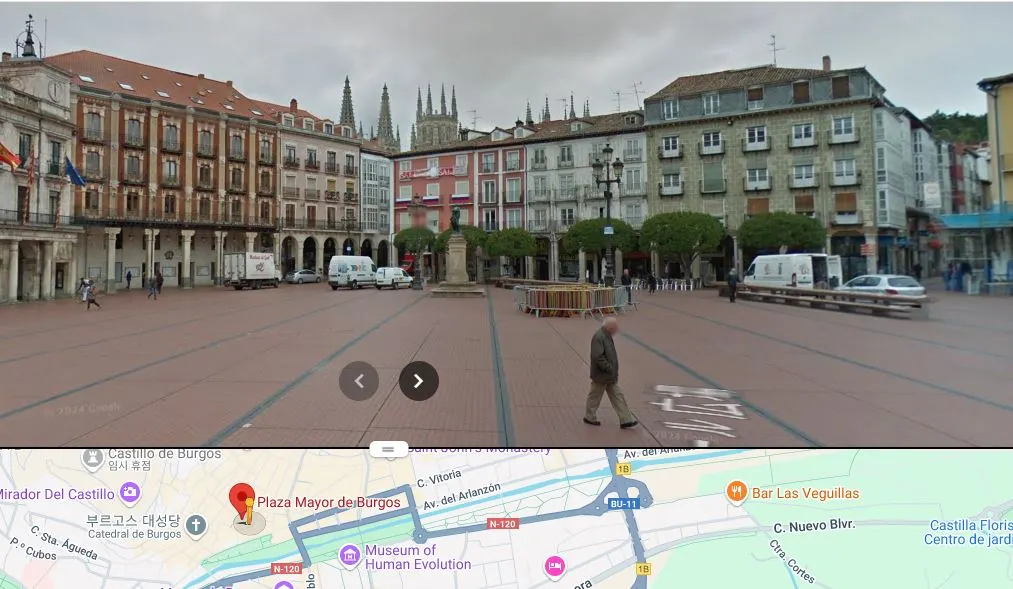The height and width of the screenshot is (589, 1013).
Task: Select the Catedral de Burgos cross icon
Action: click(x=196, y=526)
